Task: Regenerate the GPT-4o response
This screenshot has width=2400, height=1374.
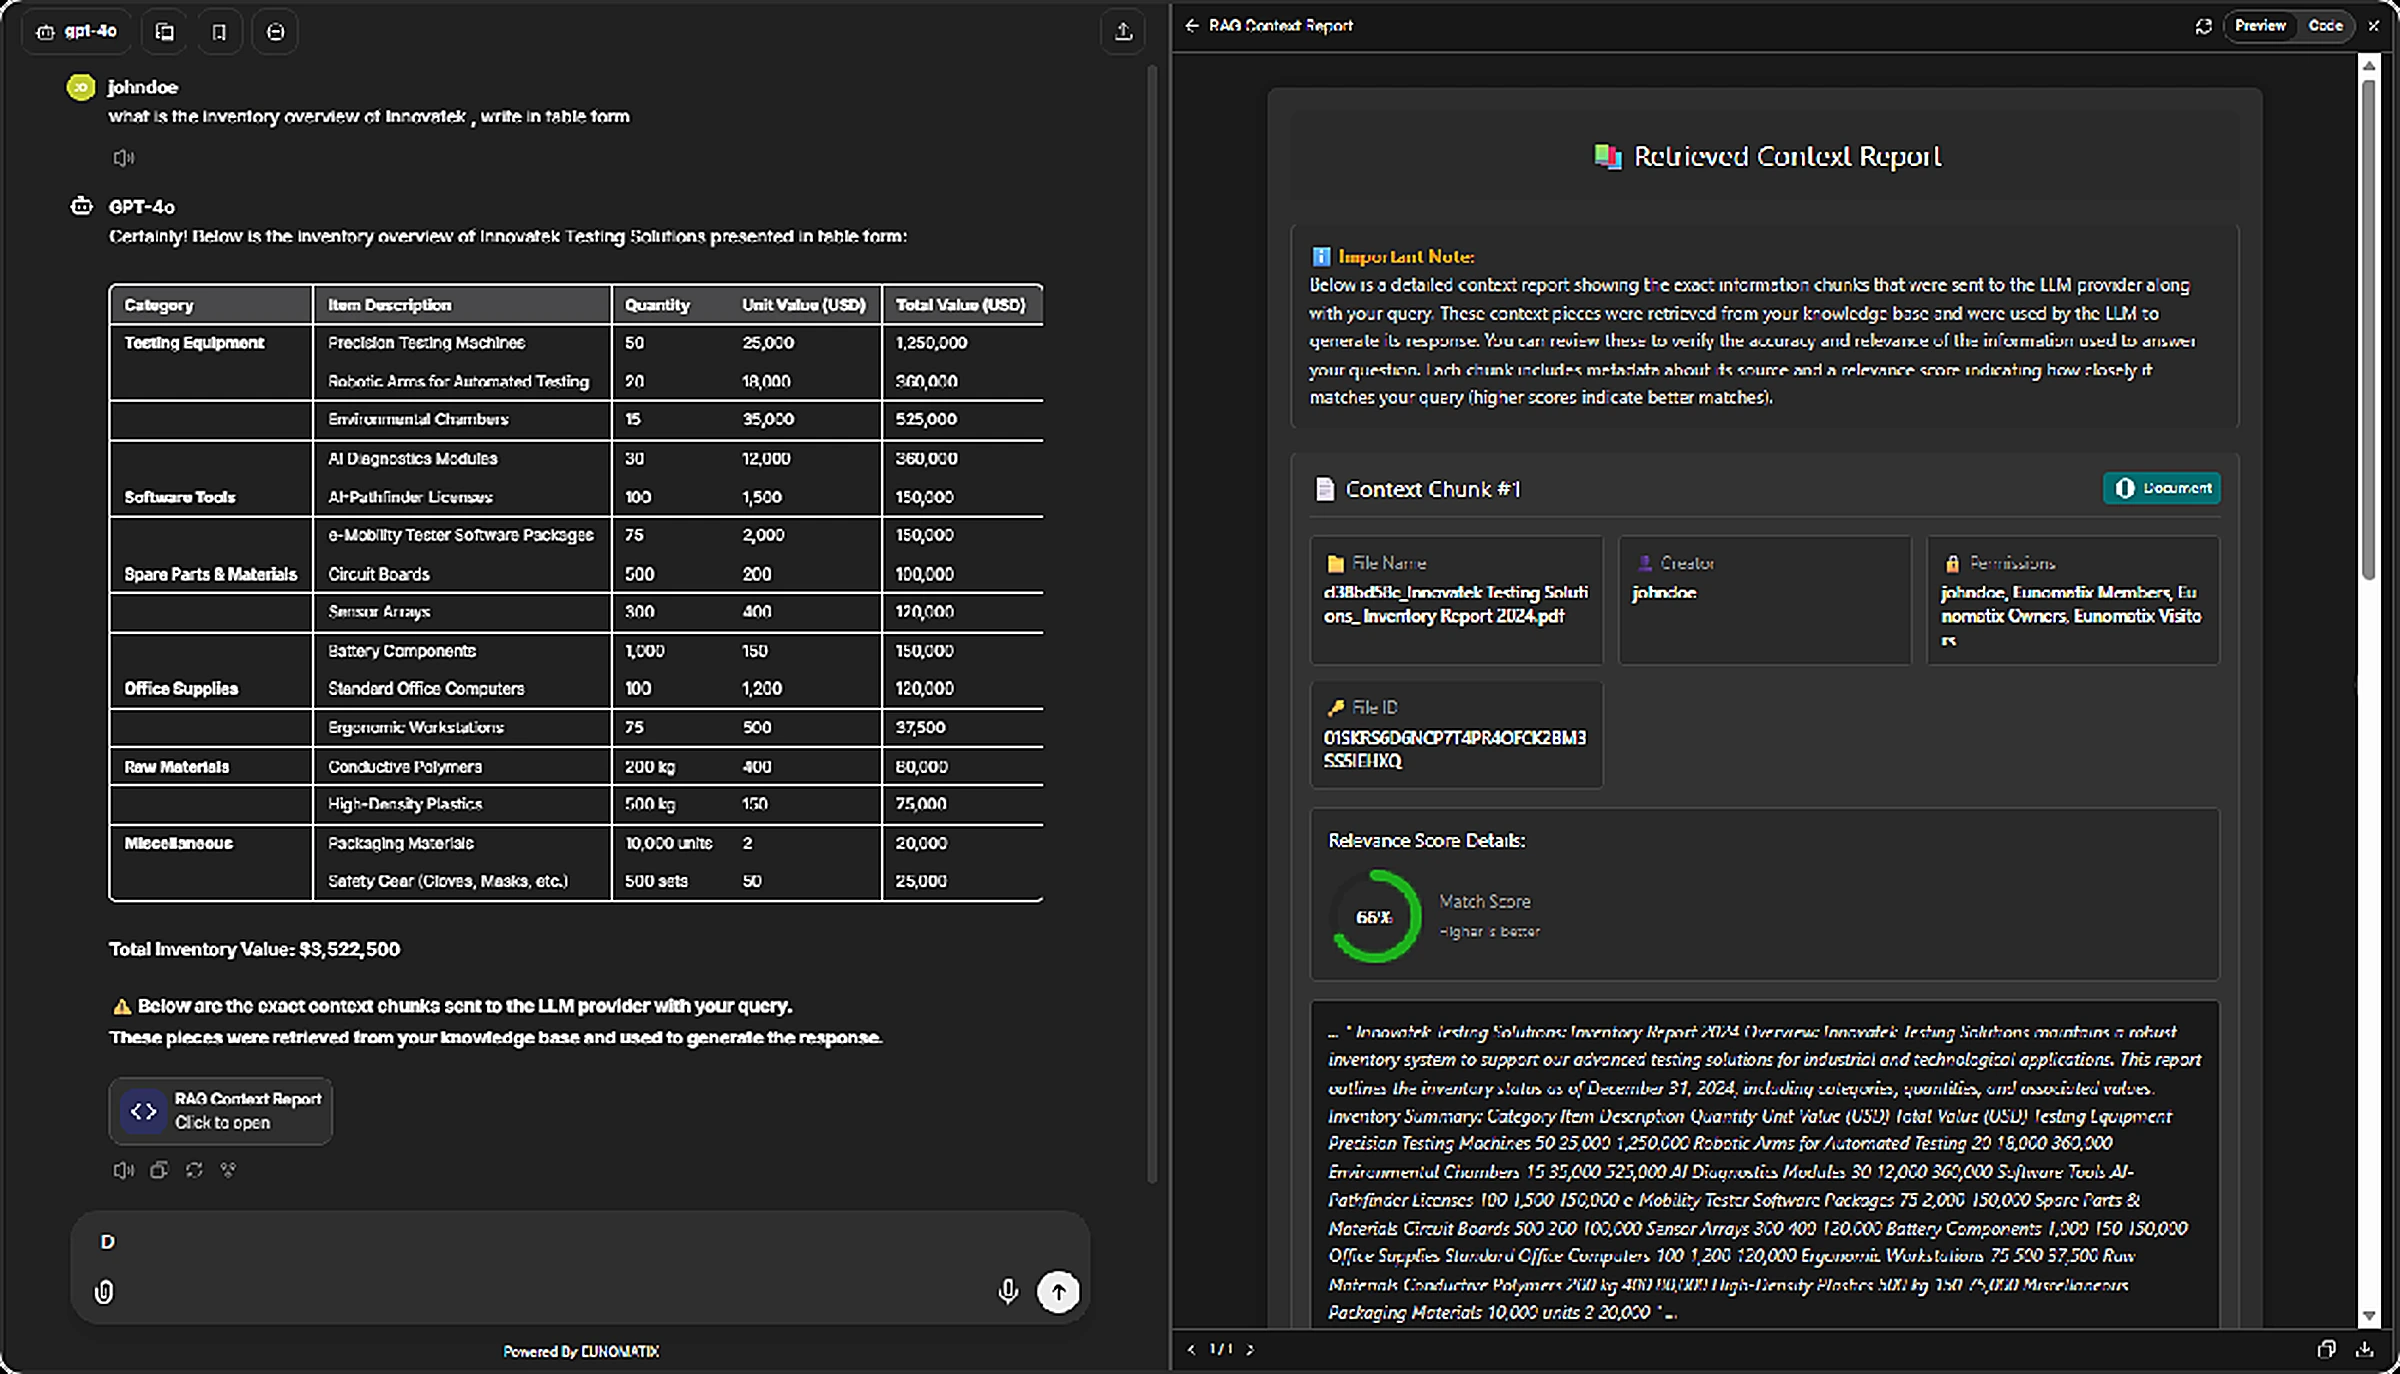Action: [x=194, y=1170]
